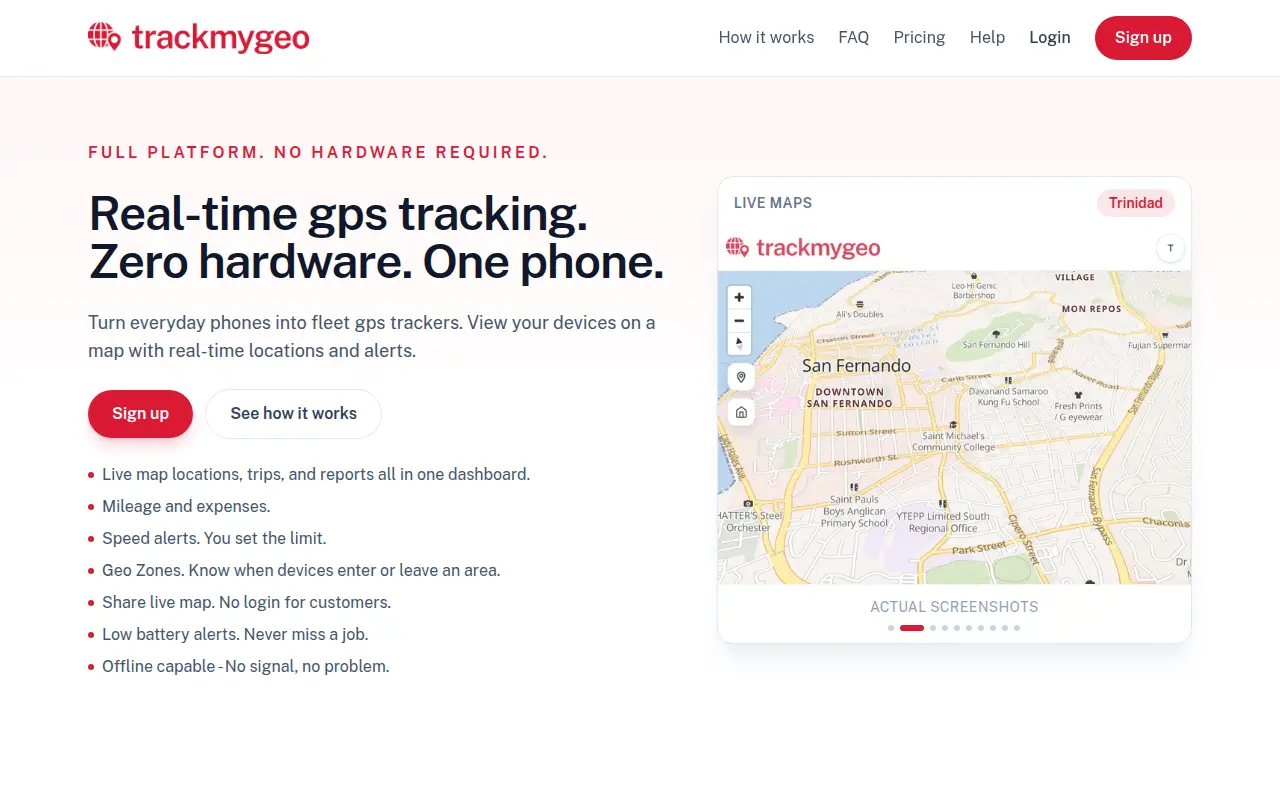Click the location pin map control
Screen dimensions: 1280x800
click(741, 377)
